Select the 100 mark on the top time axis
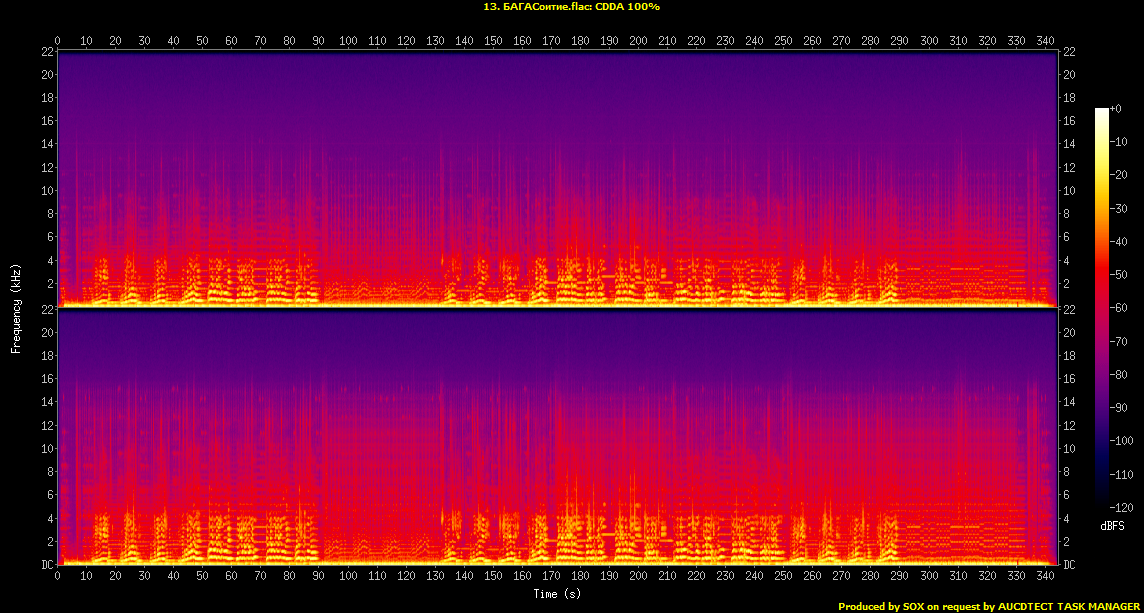The image size is (1144, 613). pos(348,41)
